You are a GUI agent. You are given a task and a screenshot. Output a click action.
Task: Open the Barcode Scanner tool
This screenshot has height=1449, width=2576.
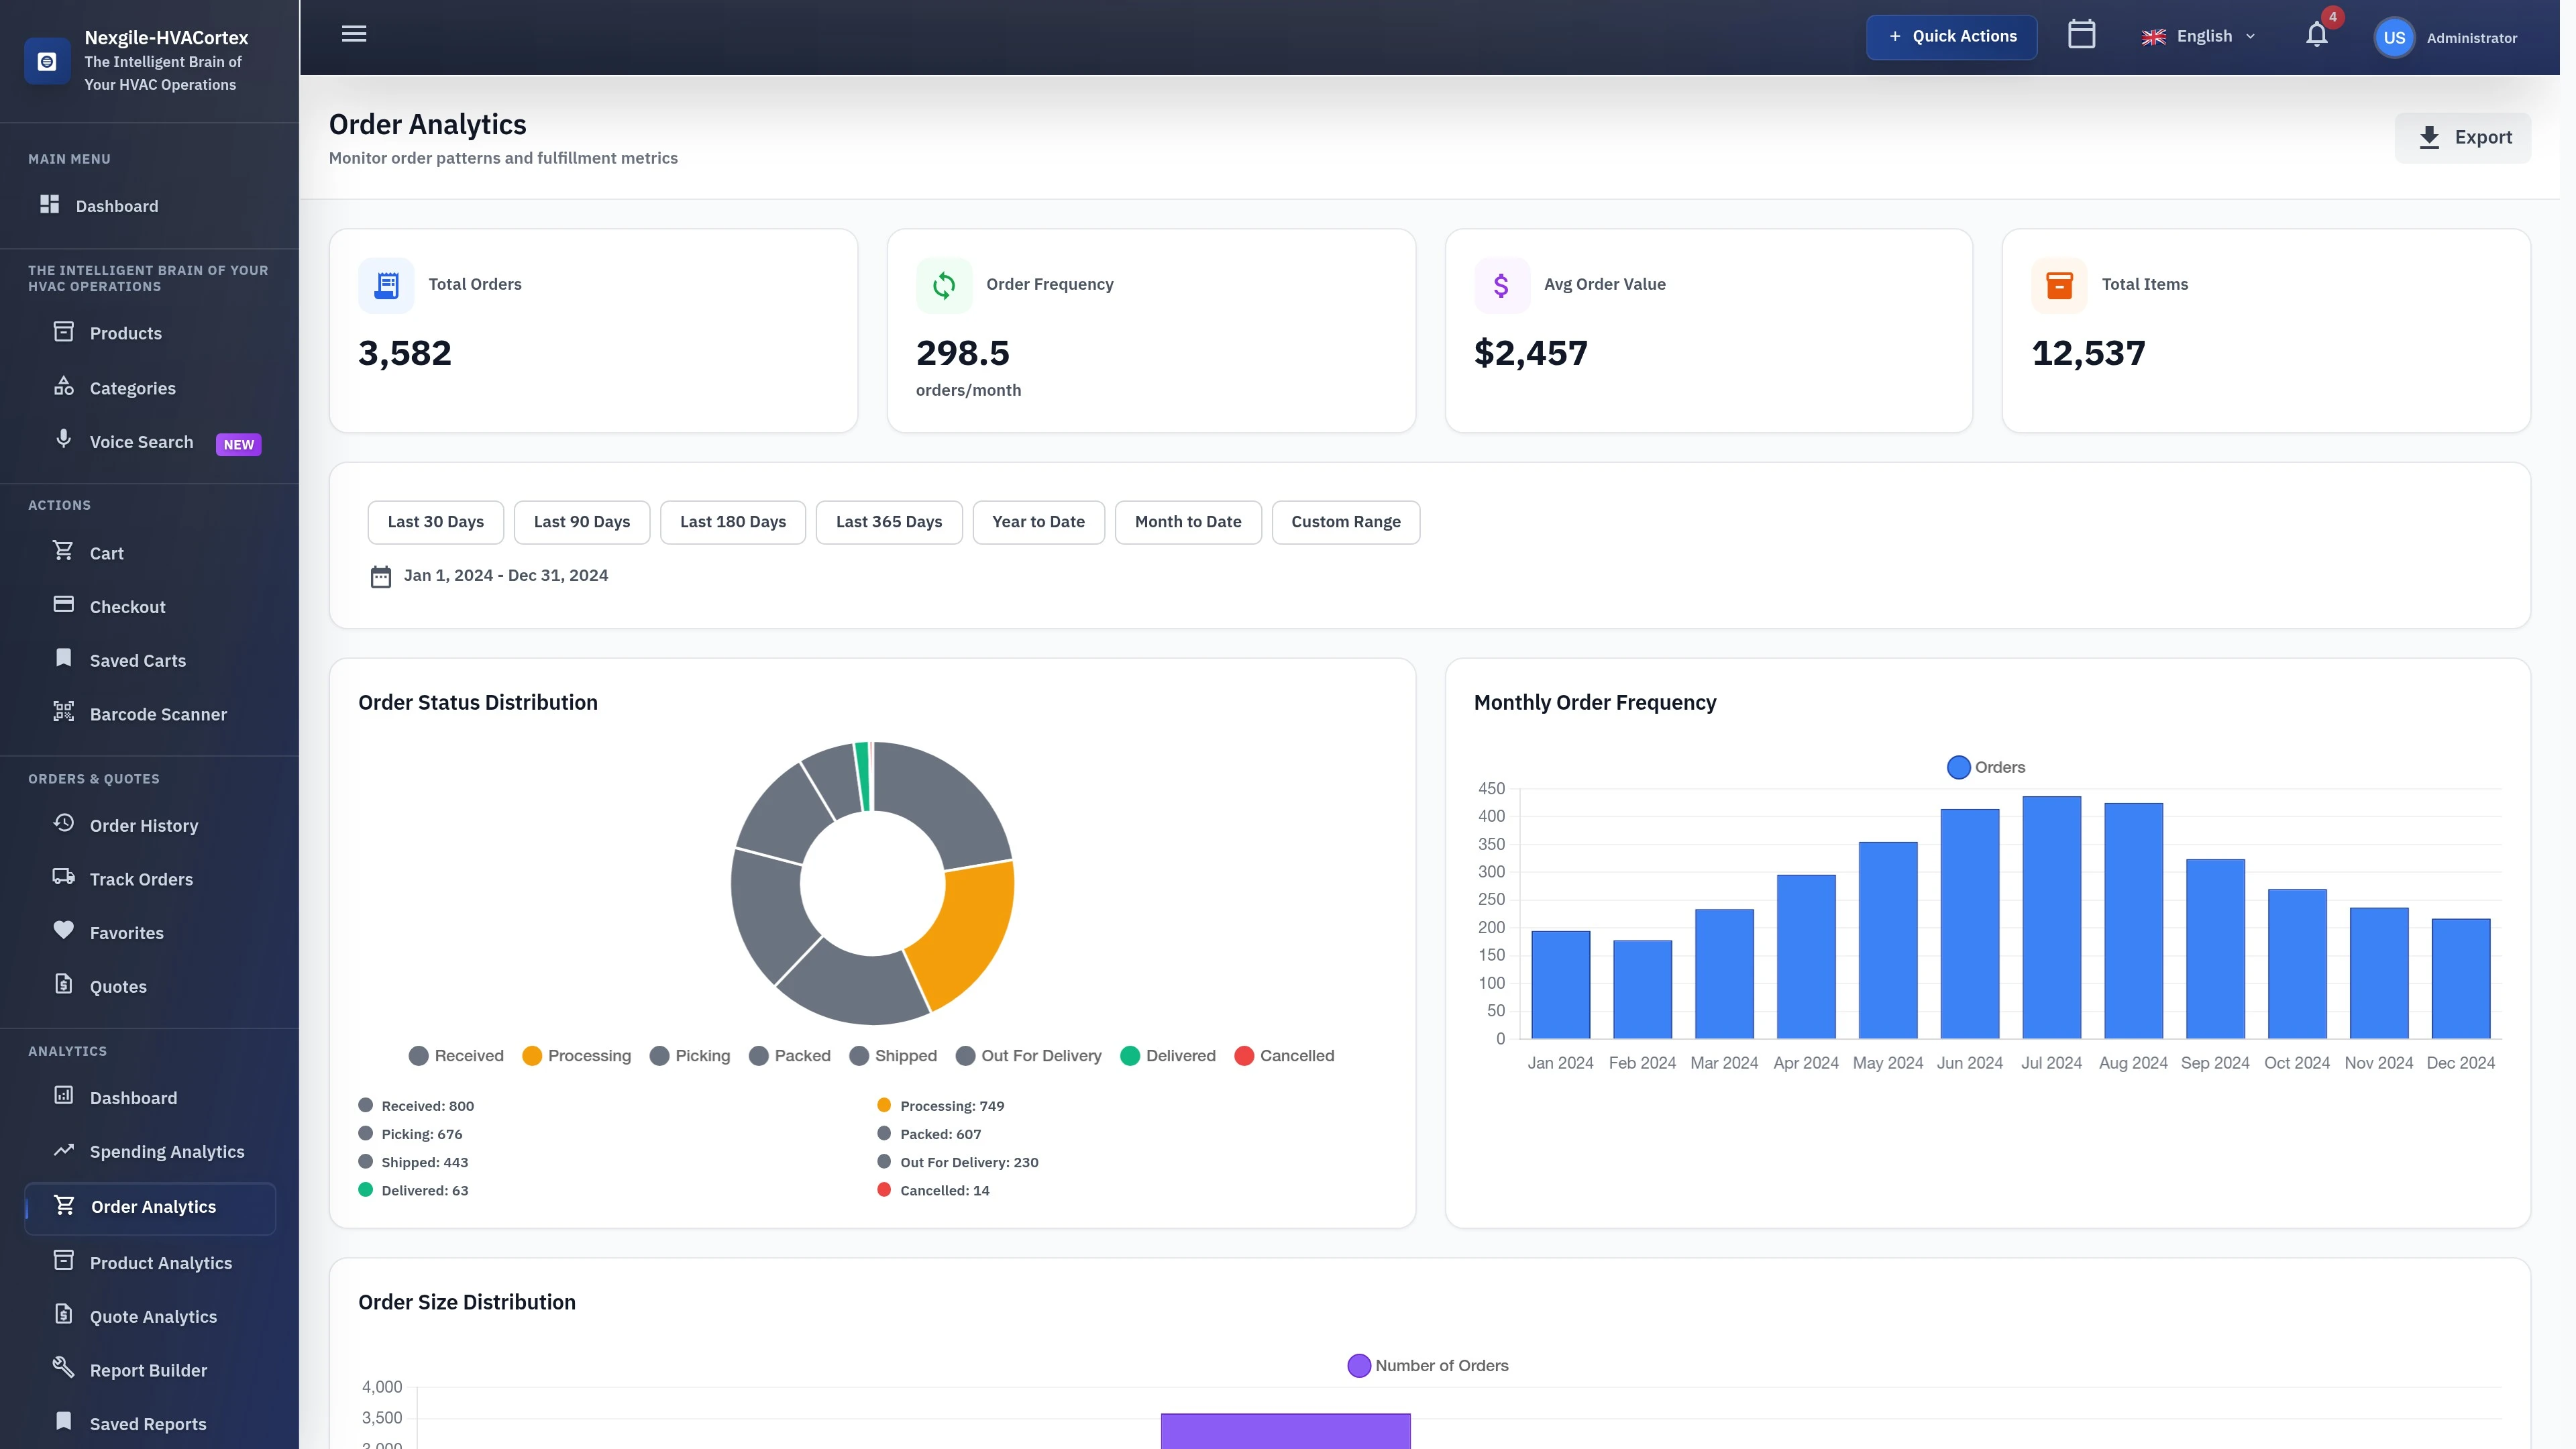158,714
